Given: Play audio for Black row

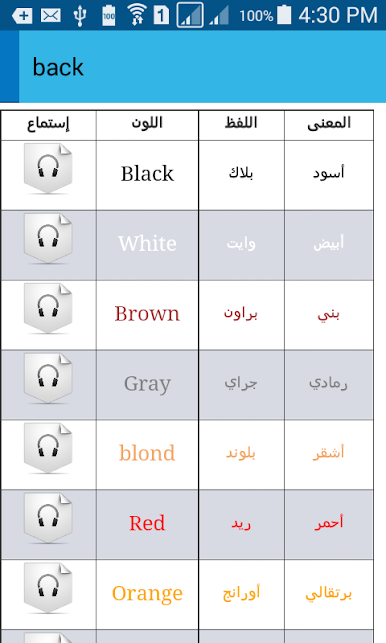Looking at the screenshot, I should tap(48, 169).
